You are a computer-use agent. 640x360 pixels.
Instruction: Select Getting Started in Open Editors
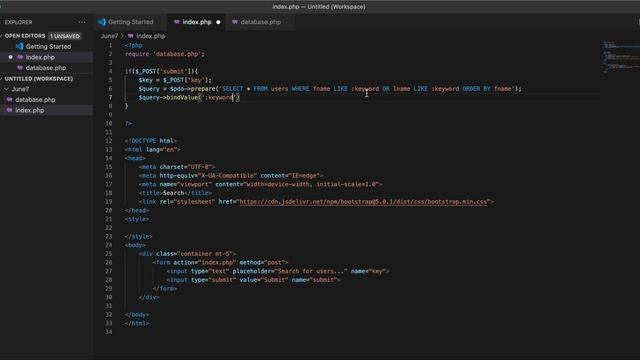pos(48,47)
